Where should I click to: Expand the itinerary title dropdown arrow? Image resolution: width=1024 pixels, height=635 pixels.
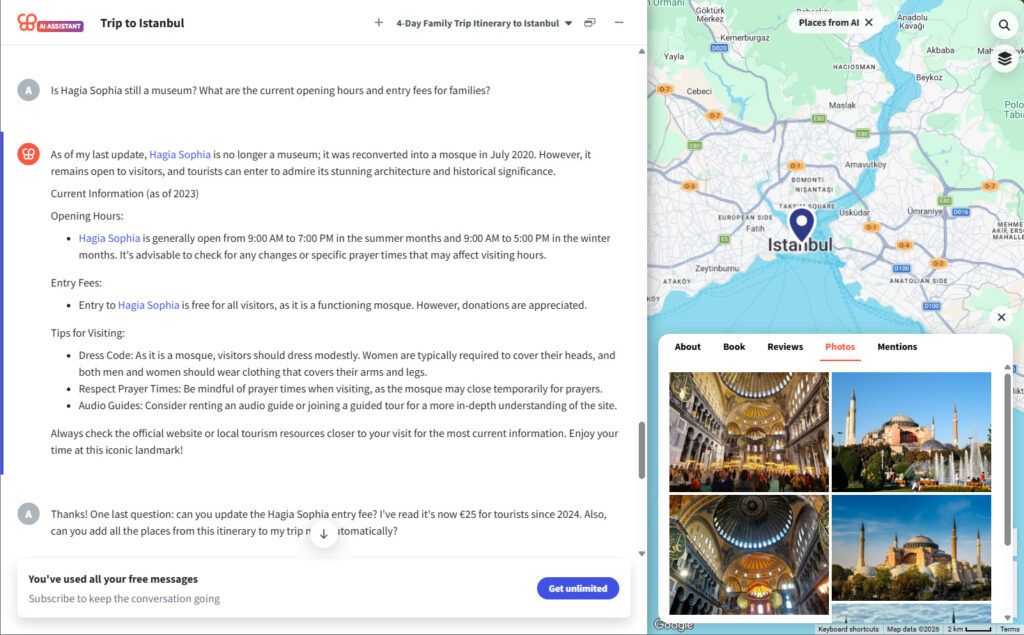point(568,22)
